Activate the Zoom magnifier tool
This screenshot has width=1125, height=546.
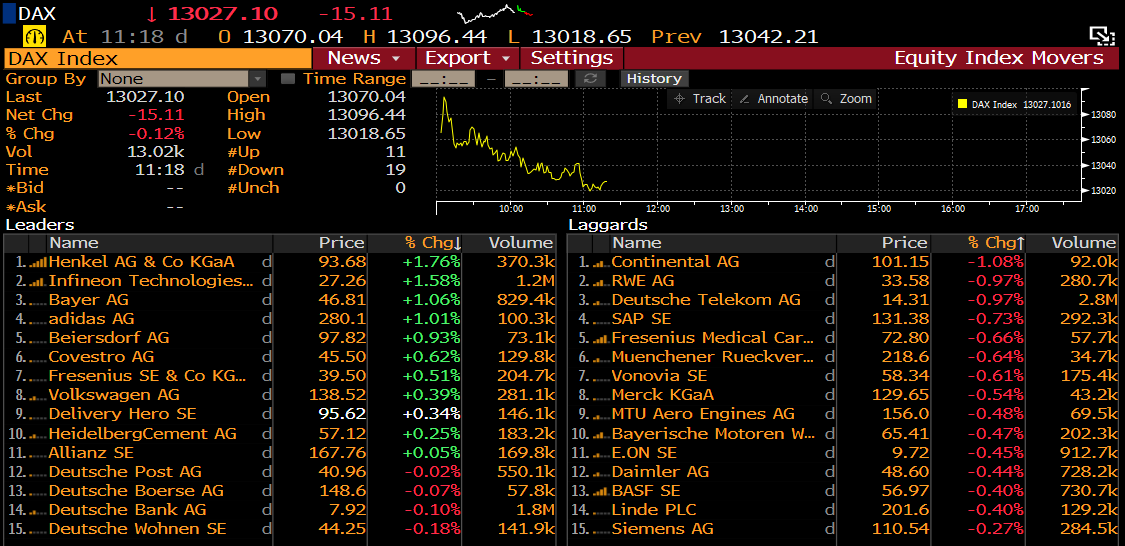846,98
